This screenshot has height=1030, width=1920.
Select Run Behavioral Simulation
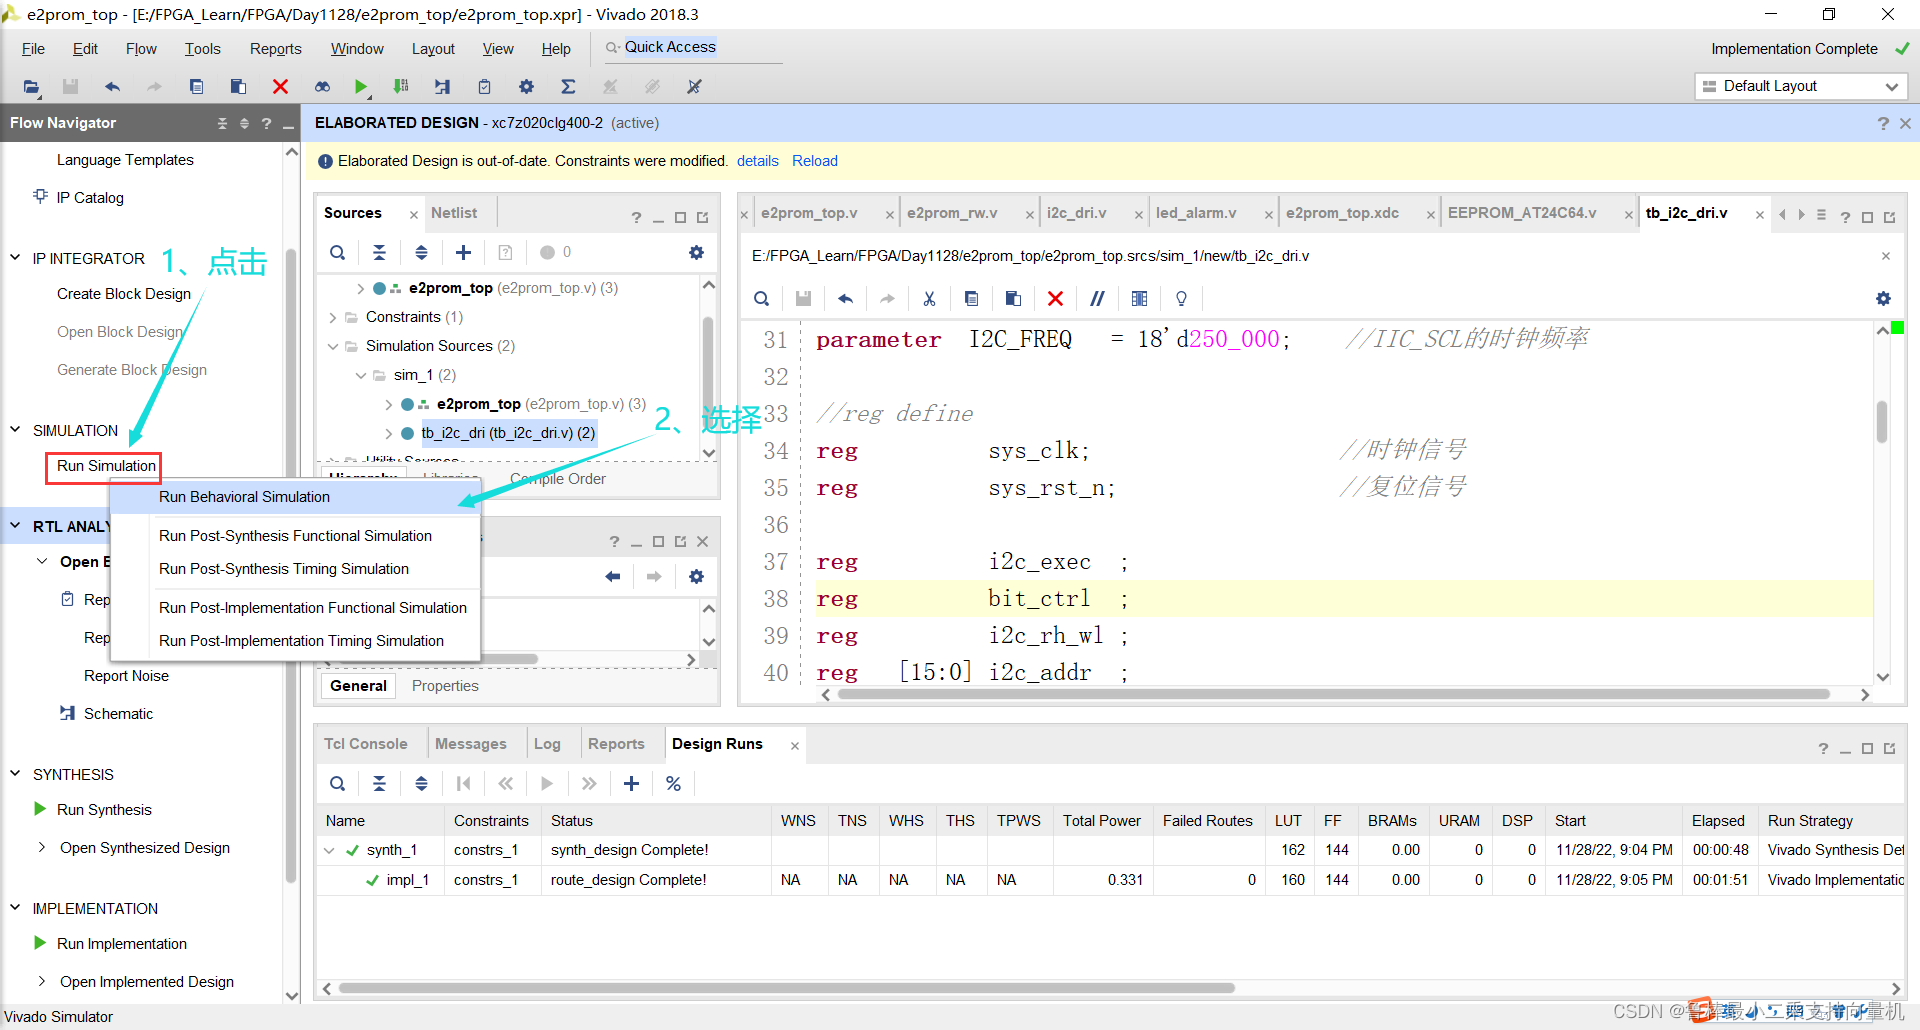[x=295, y=497]
